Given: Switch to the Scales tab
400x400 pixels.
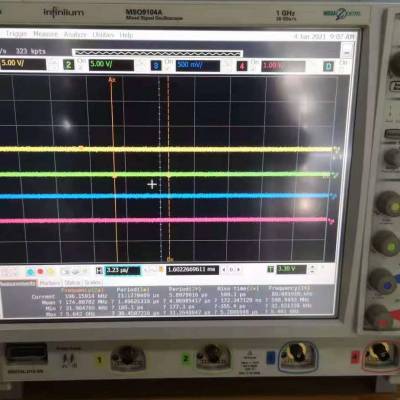Looking at the screenshot, I should (92, 282).
